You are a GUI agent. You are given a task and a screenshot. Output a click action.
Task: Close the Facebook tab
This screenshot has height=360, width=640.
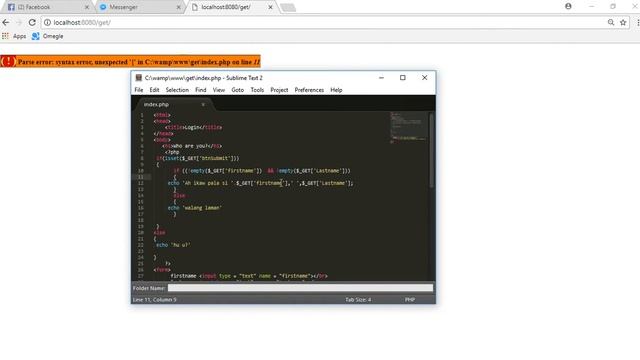(87, 7)
